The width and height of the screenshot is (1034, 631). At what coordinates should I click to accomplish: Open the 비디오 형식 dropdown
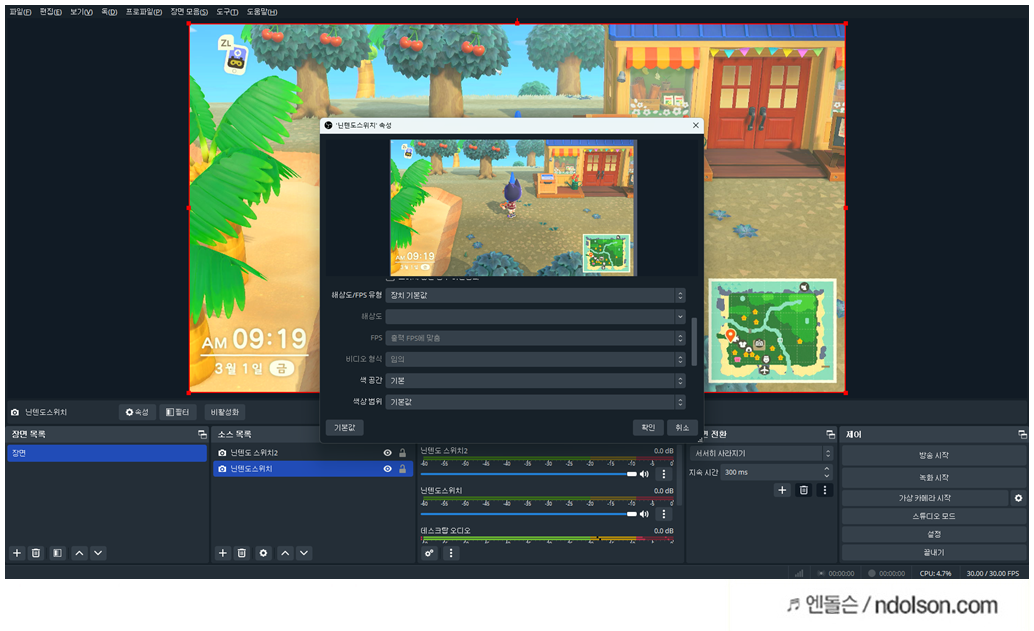coord(535,359)
